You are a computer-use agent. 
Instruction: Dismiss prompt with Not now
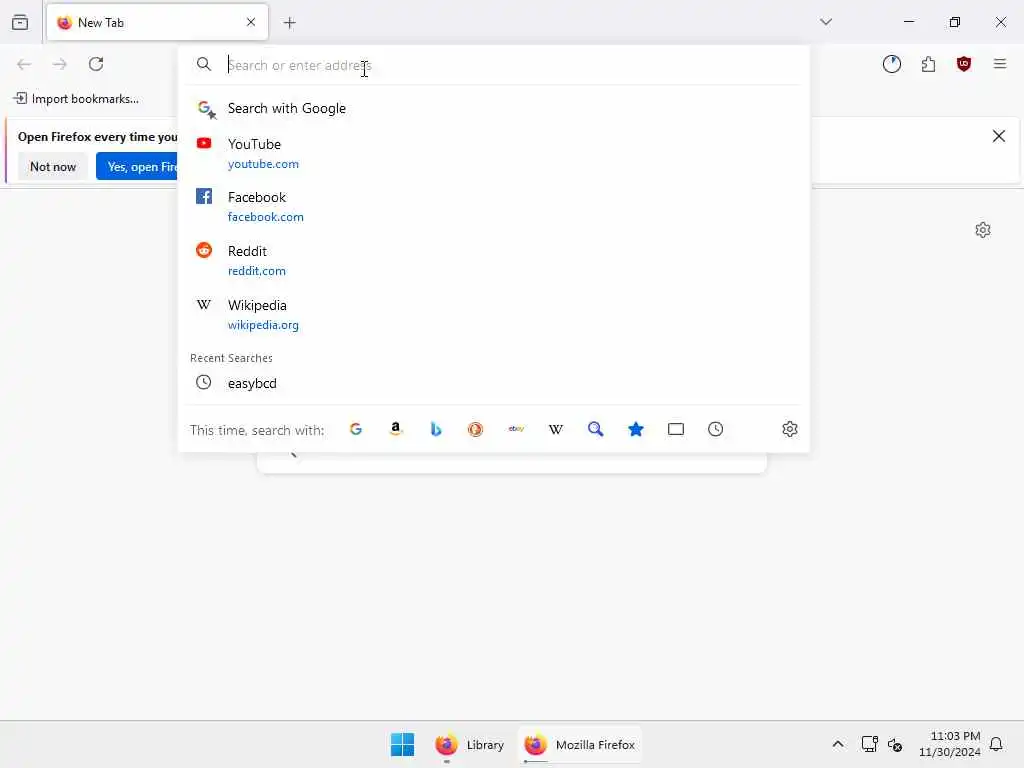(53, 167)
